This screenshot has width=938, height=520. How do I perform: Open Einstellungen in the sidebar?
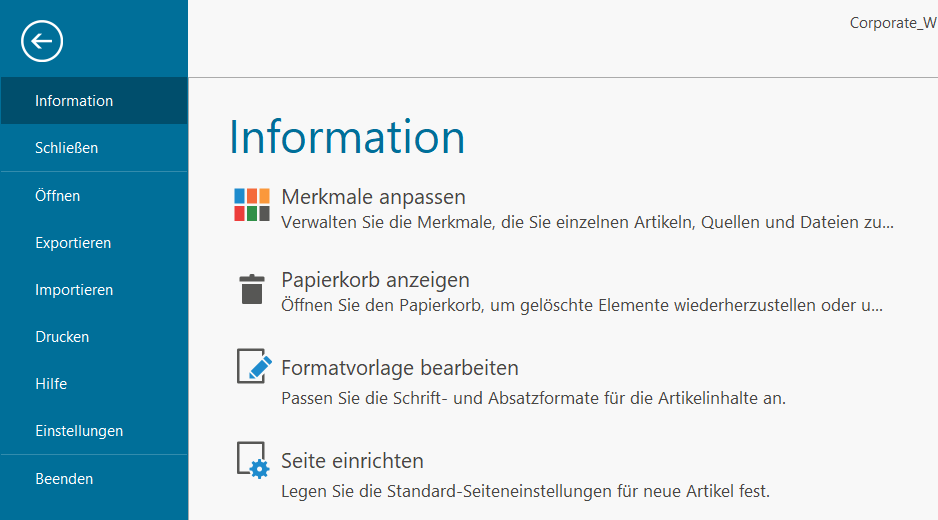click(x=94, y=431)
